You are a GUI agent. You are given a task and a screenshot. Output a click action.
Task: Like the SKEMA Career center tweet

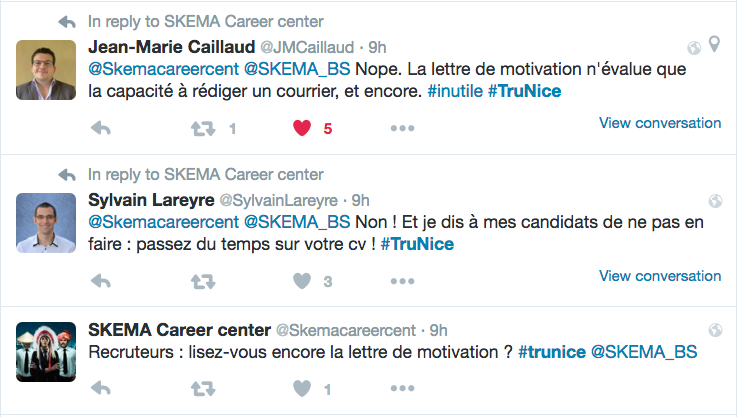click(x=302, y=387)
